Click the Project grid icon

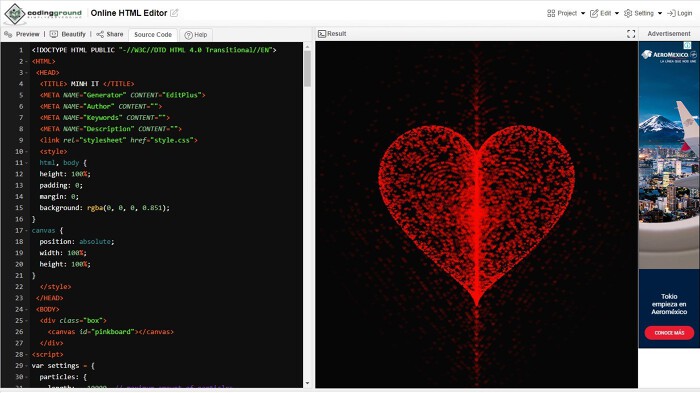[x=551, y=13]
